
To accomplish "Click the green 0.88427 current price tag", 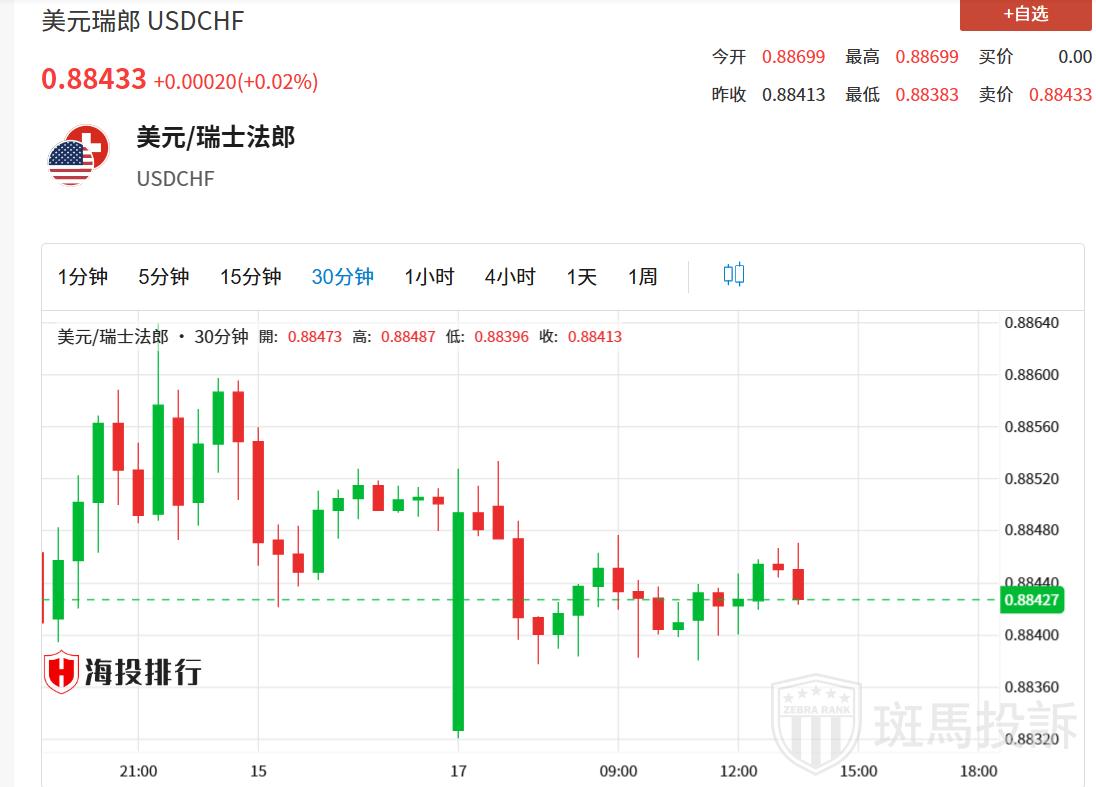I will tap(1031, 600).
